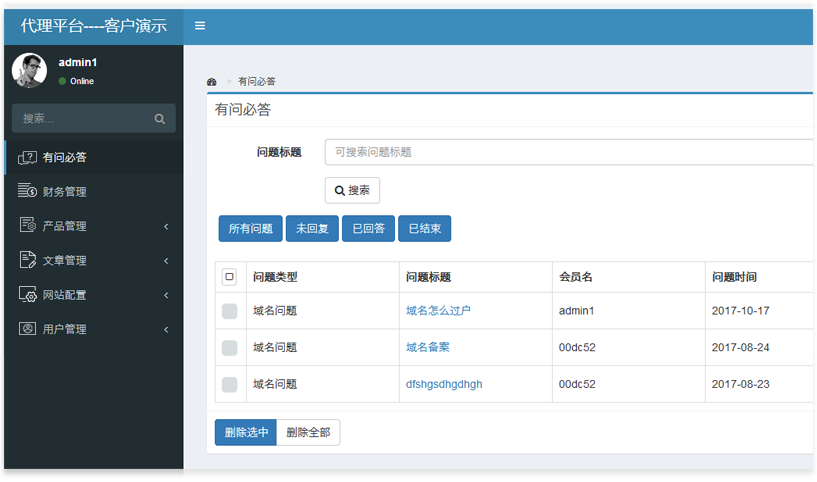
Task: Click the hamburger sidebar toggle icon
Action: (x=200, y=26)
